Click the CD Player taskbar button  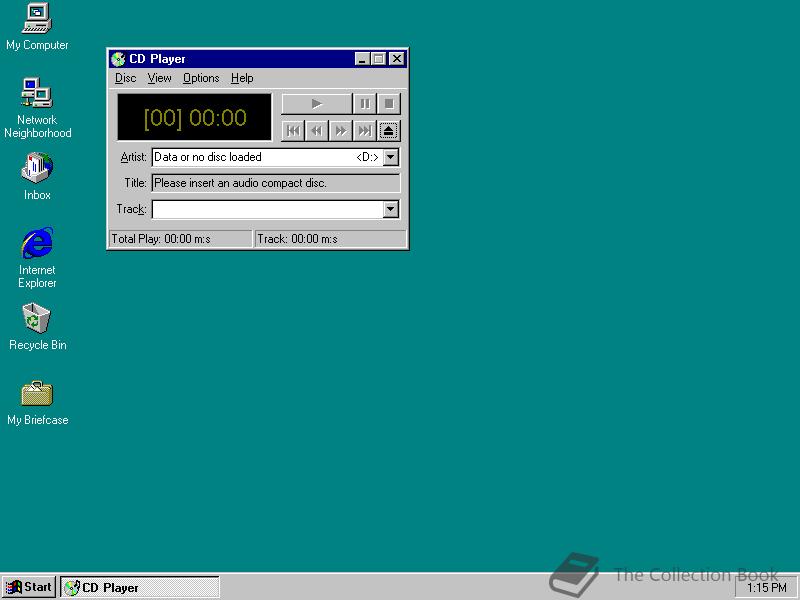click(x=140, y=587)
